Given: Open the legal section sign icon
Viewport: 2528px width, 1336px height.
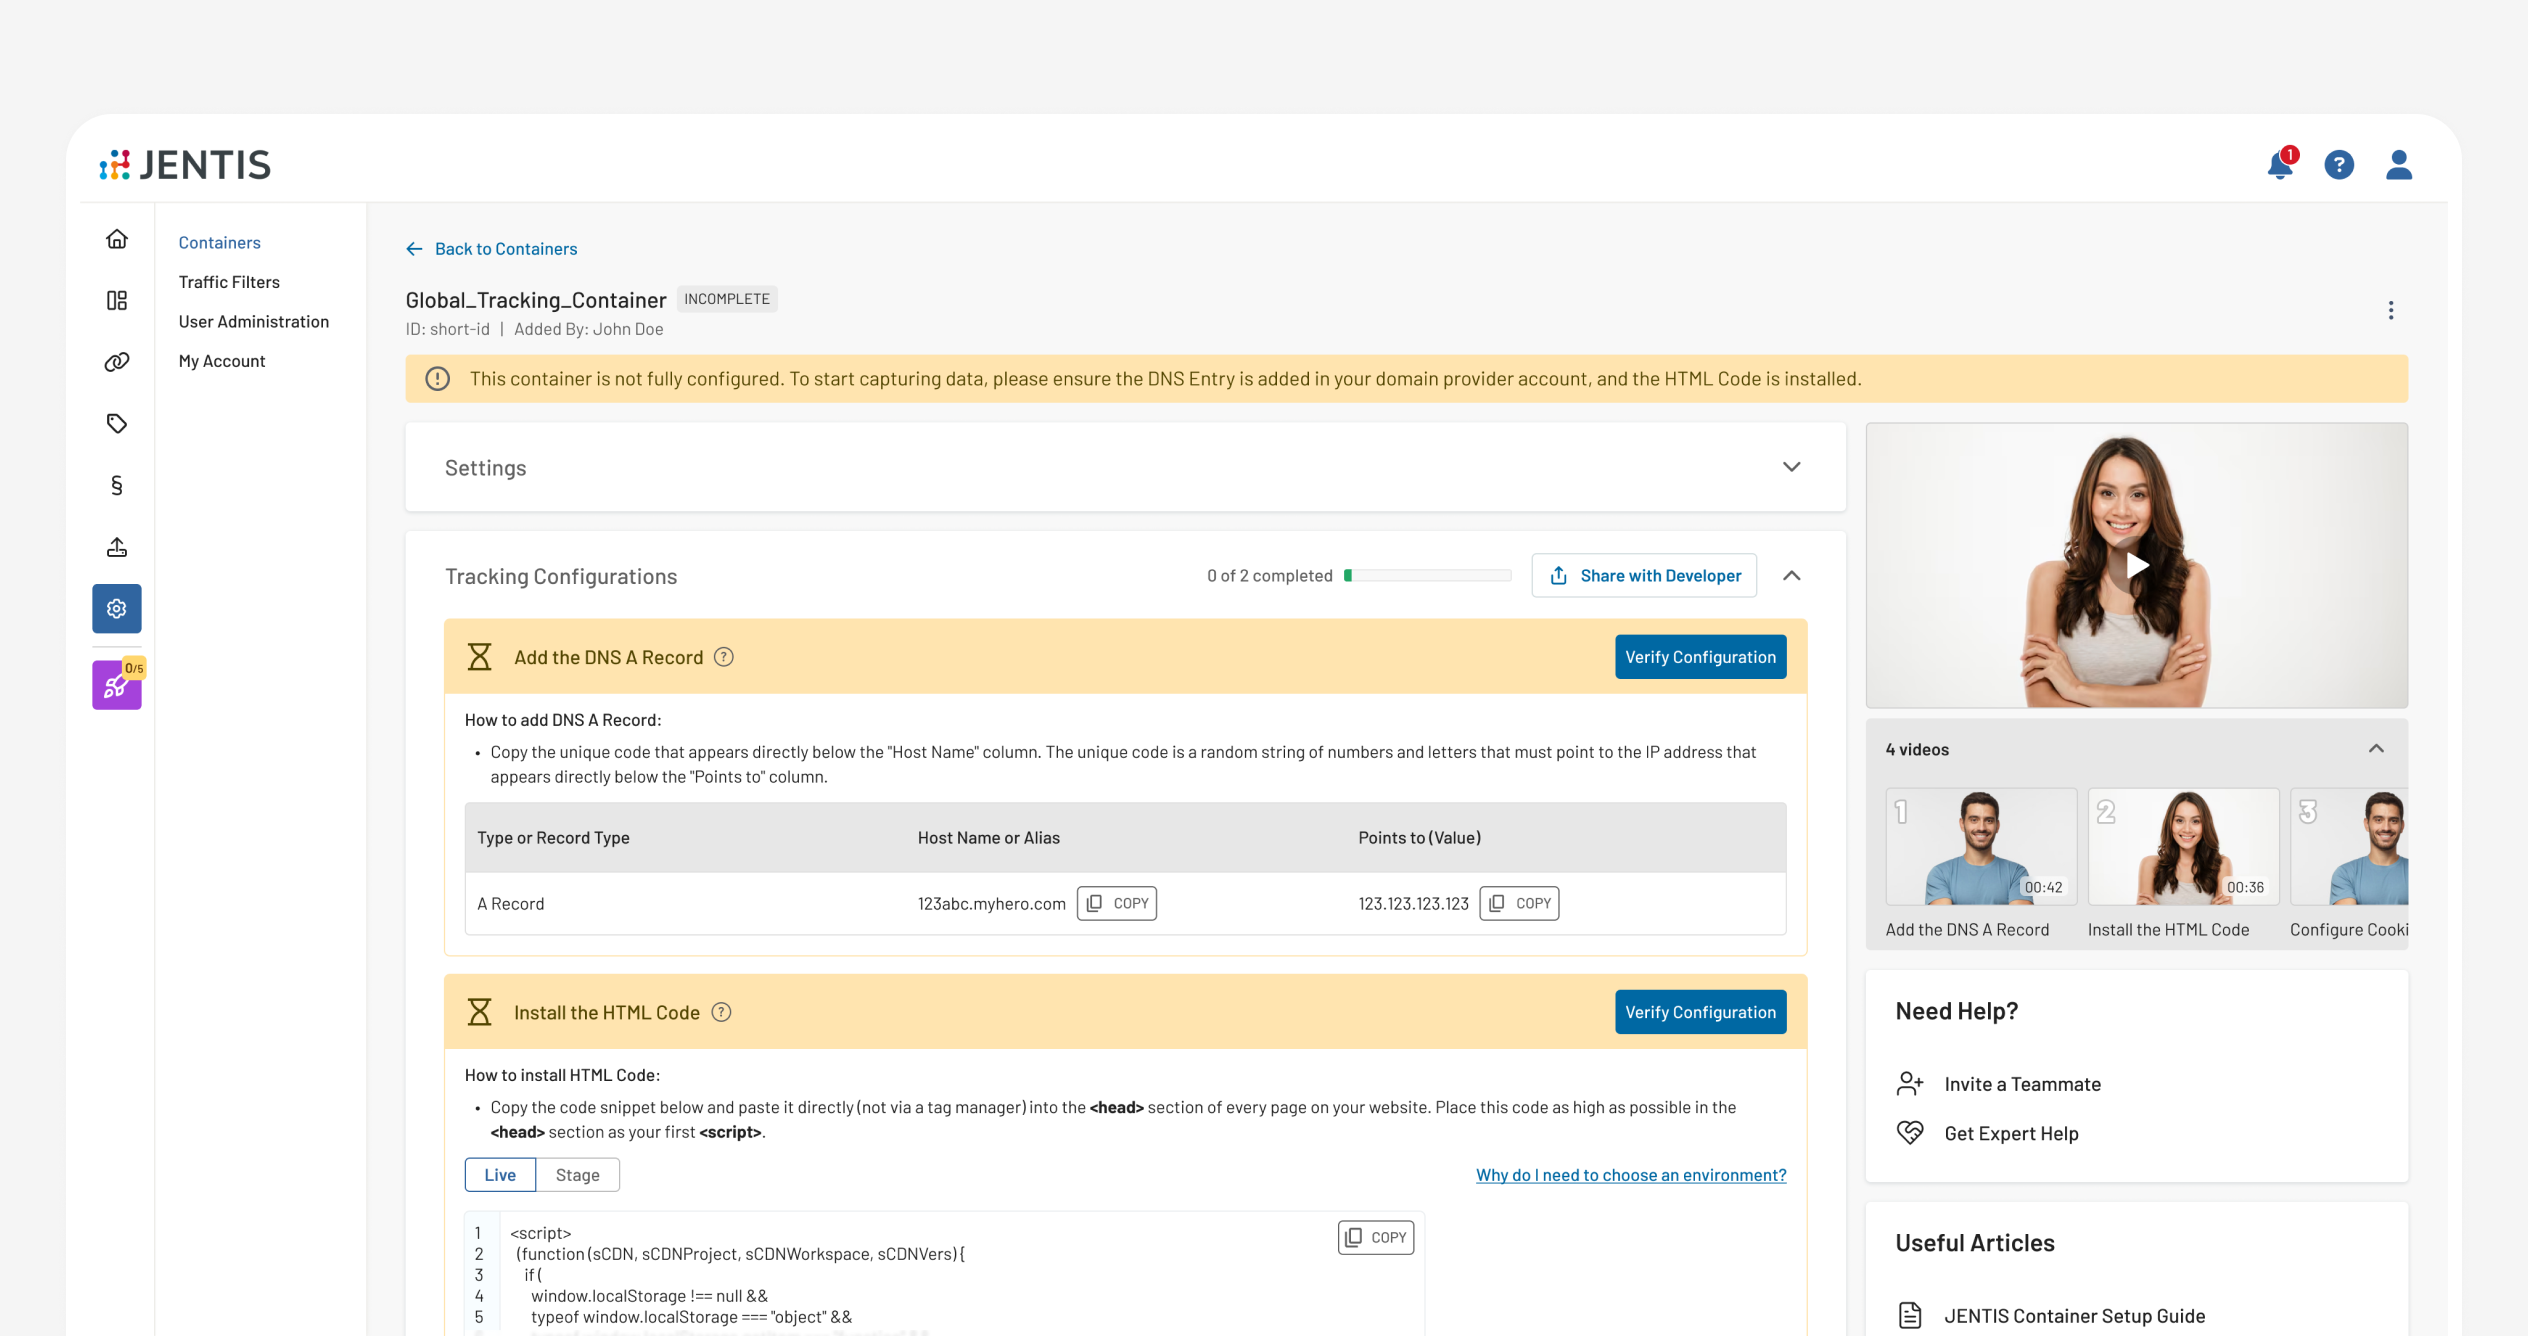Looking at the screenshot, I should point(117,486).
